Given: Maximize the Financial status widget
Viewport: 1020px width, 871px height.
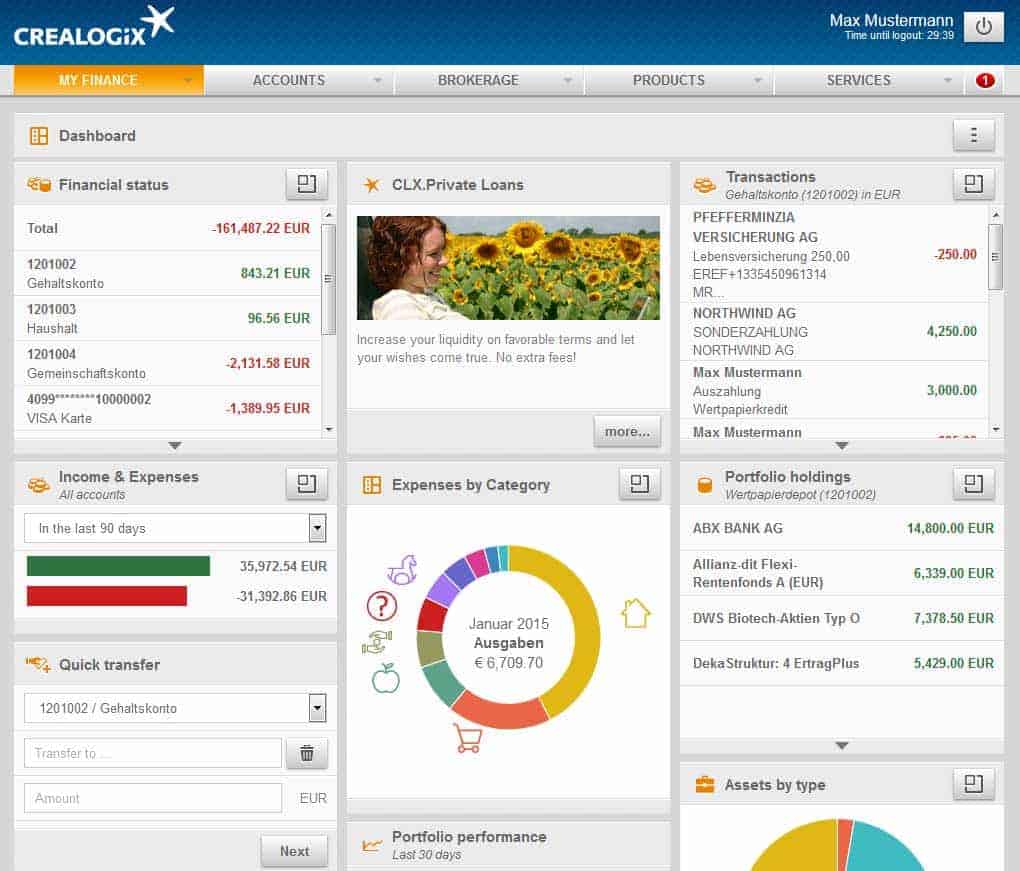Looking at the screenshot, I should pyautogui.click(x=306, y=184).
